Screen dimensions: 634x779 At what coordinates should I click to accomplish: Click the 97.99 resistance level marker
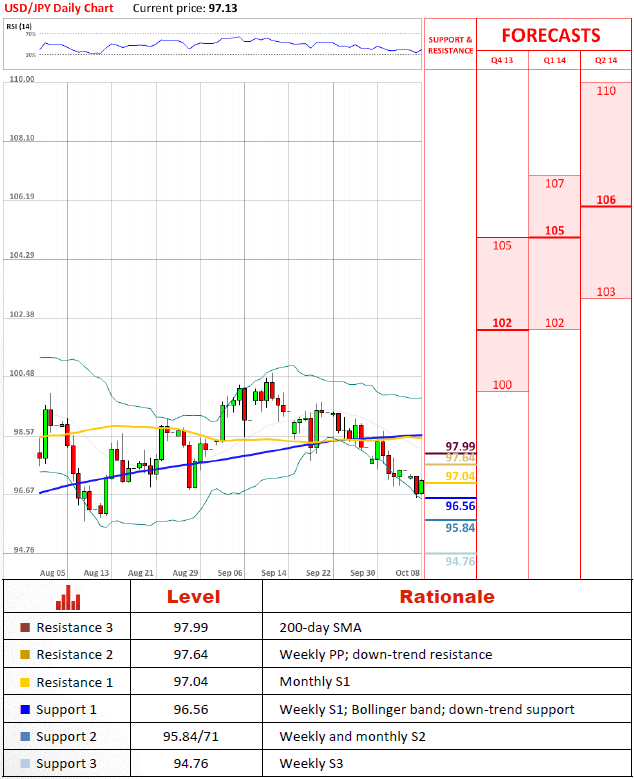coord(460,446)
